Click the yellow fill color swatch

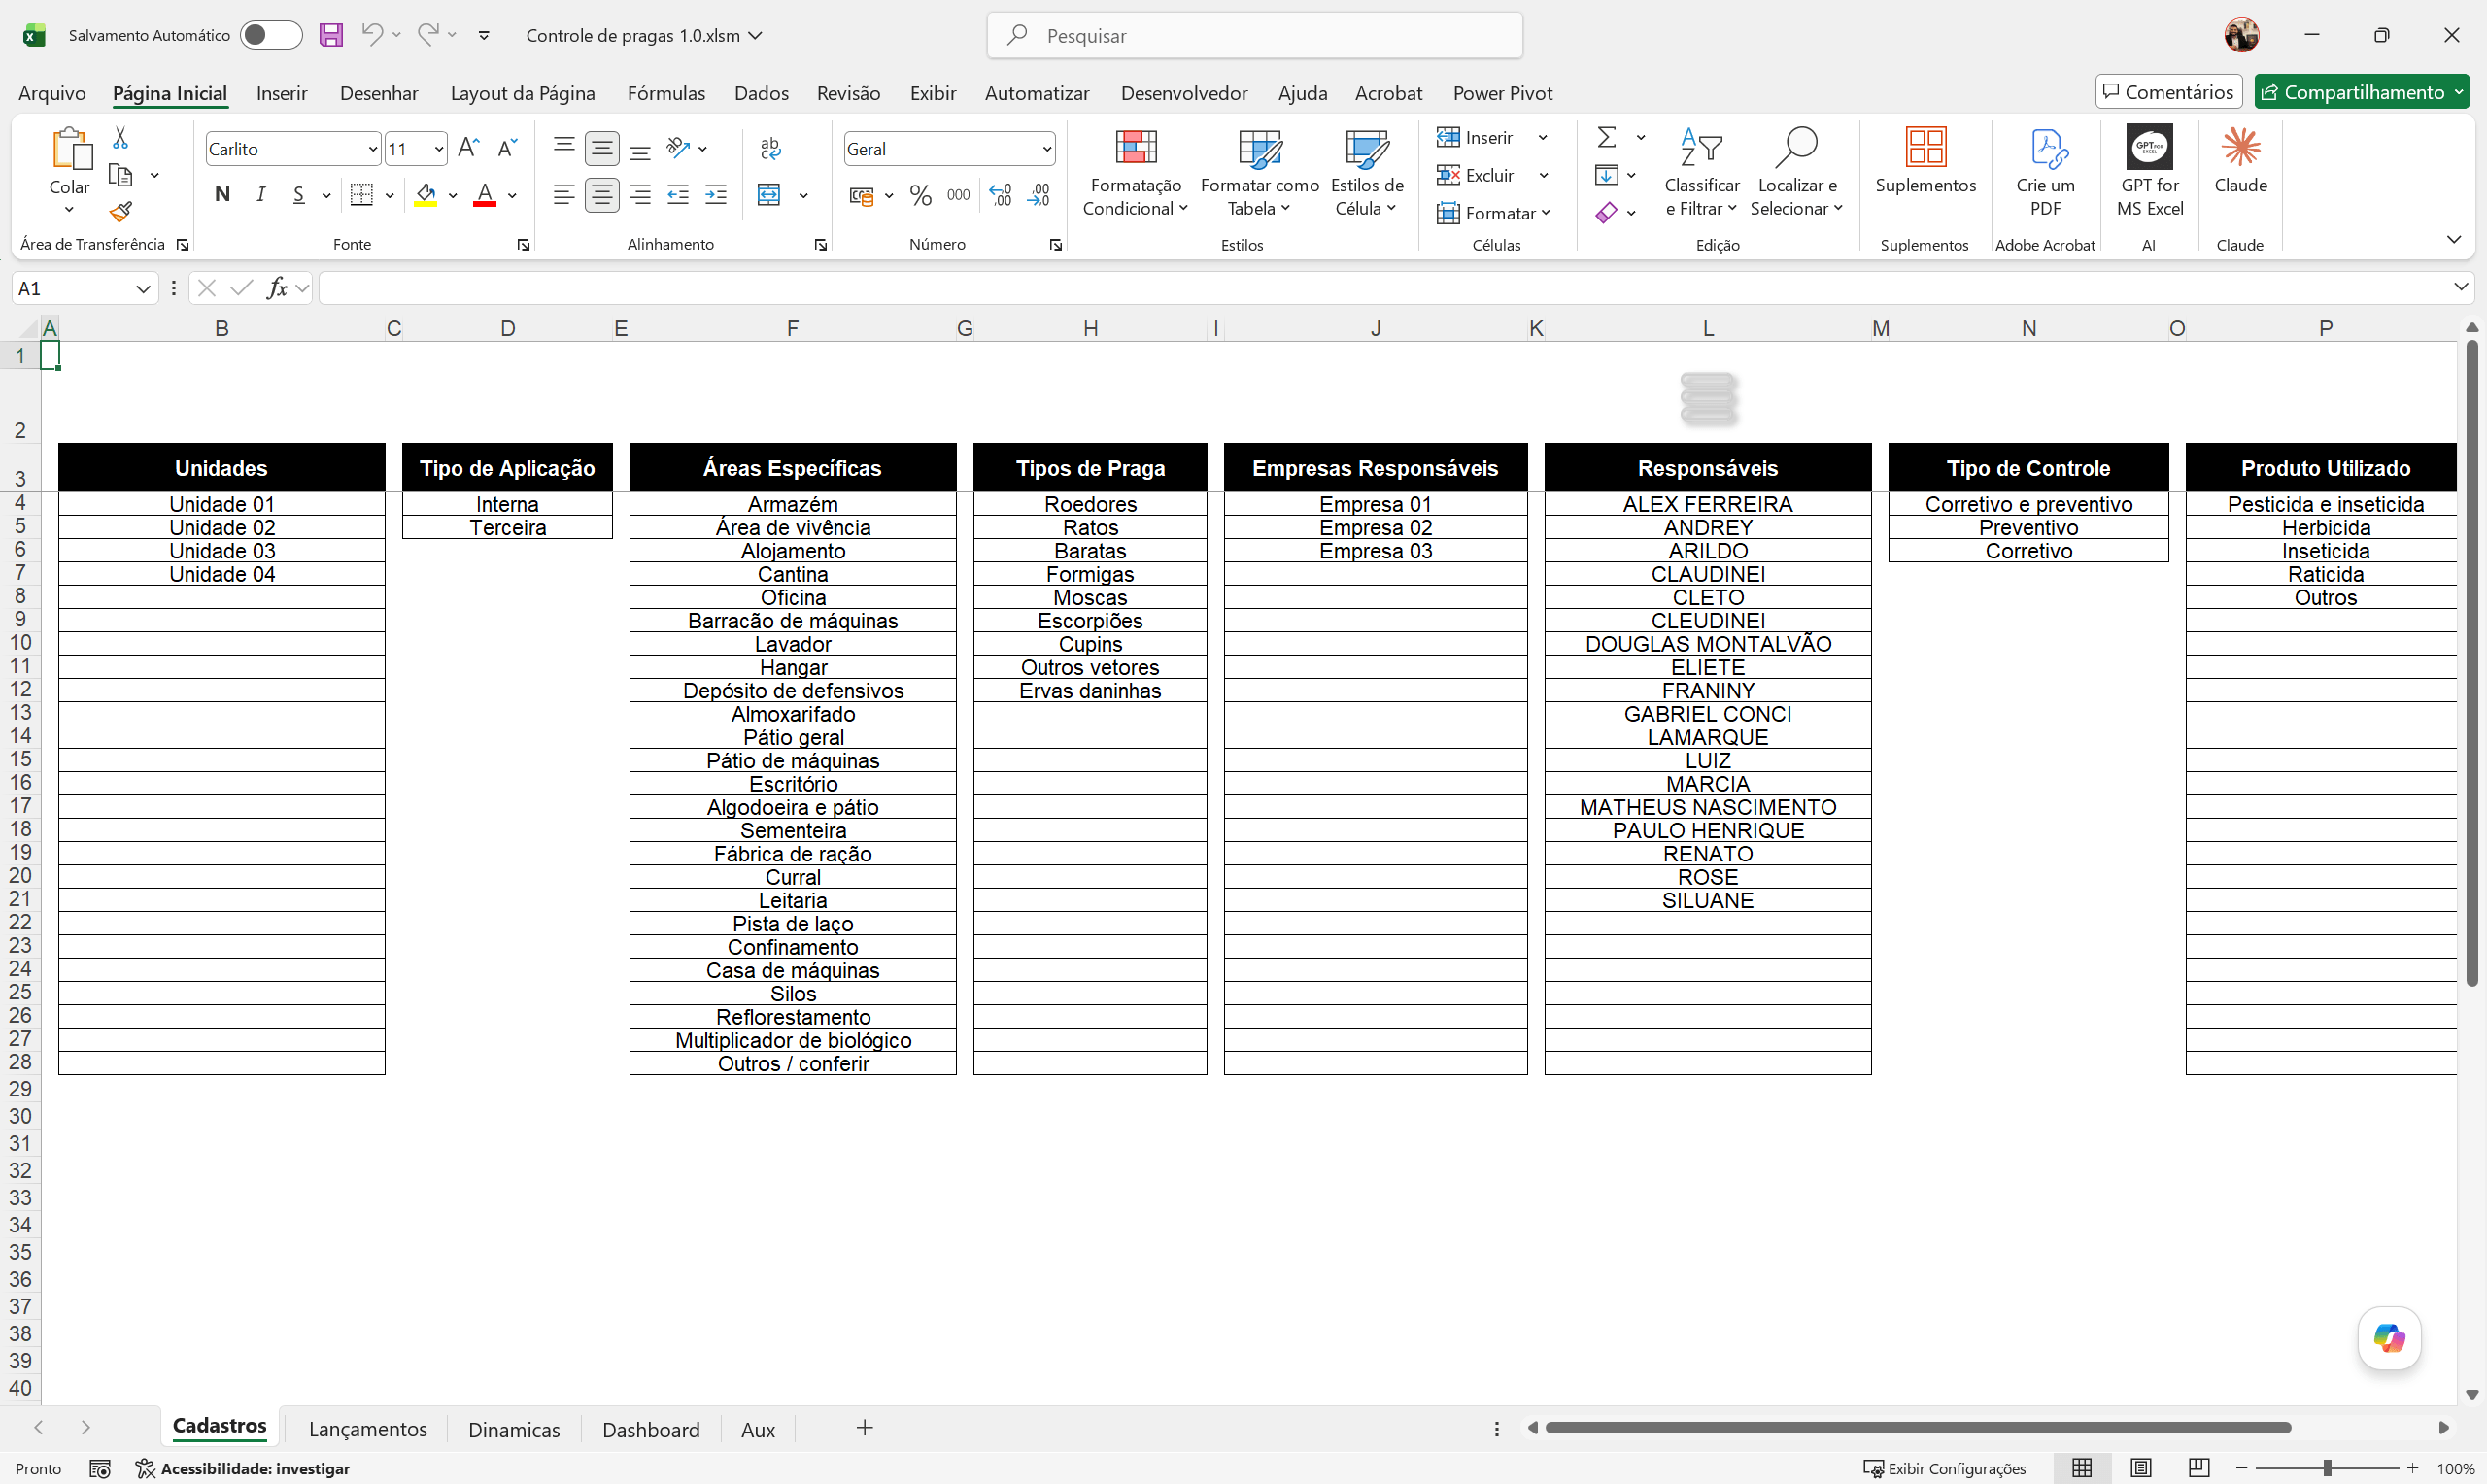(x=426, y=195)
